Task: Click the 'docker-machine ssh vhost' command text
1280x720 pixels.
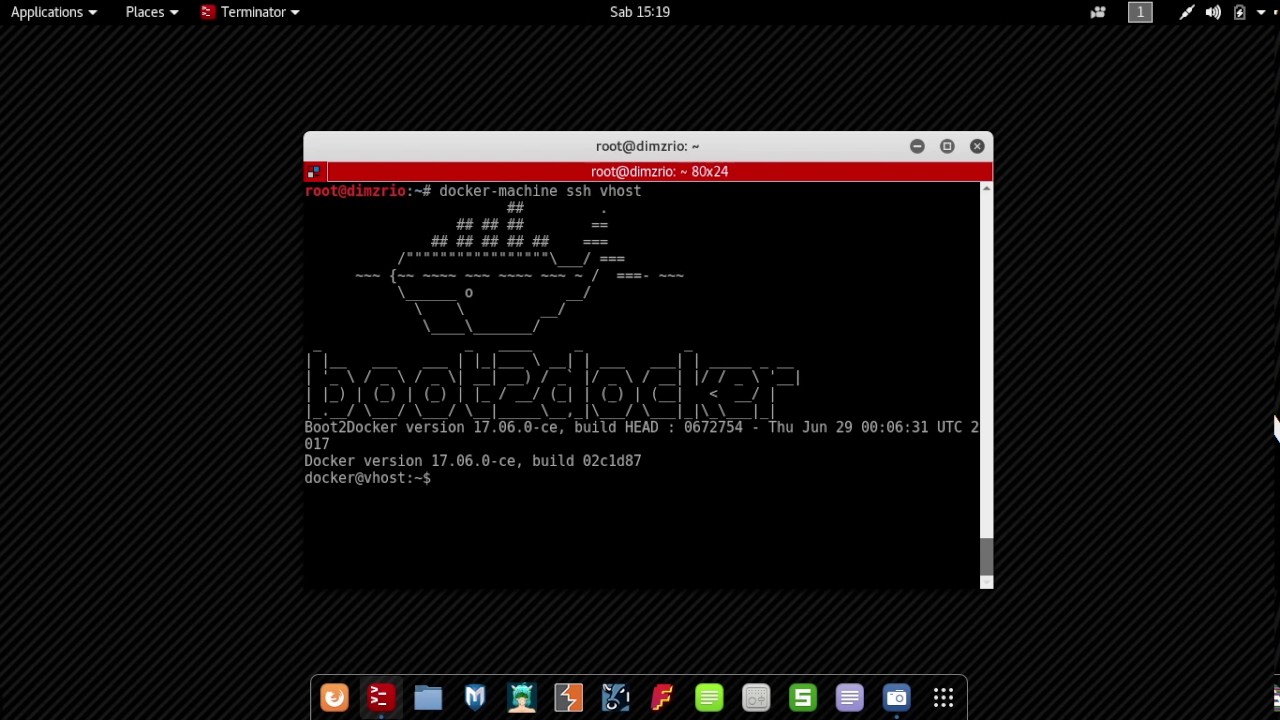Action: pyautogui.click(x=540, y=191)
